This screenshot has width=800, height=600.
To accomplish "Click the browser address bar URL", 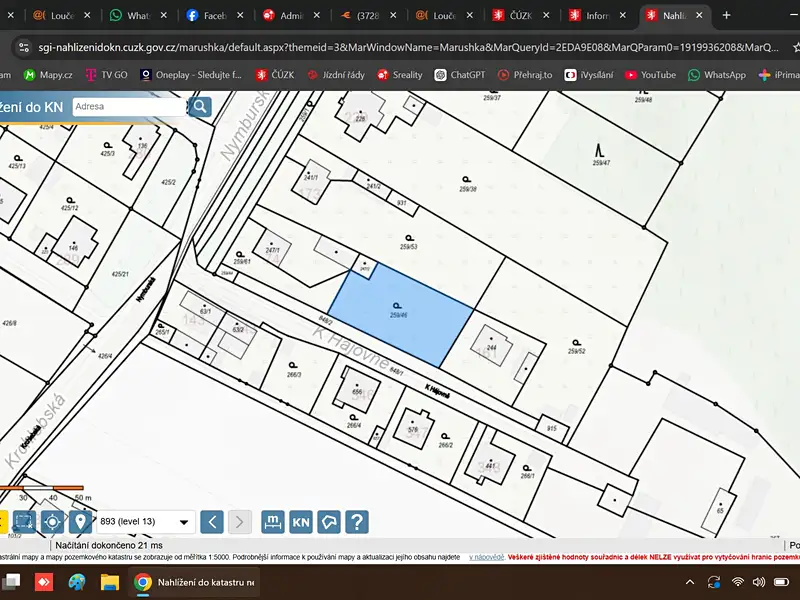I will coord(408,47).
